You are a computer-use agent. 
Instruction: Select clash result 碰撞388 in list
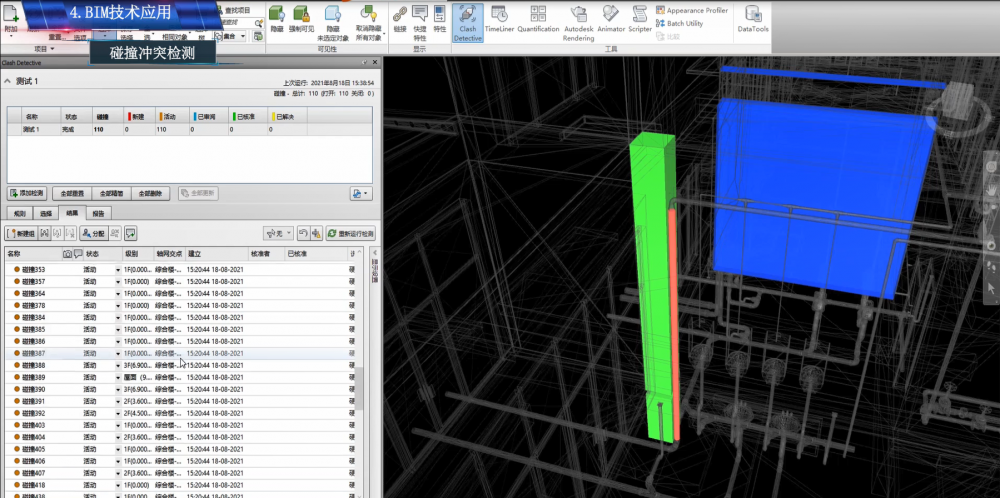pos(33,365)
